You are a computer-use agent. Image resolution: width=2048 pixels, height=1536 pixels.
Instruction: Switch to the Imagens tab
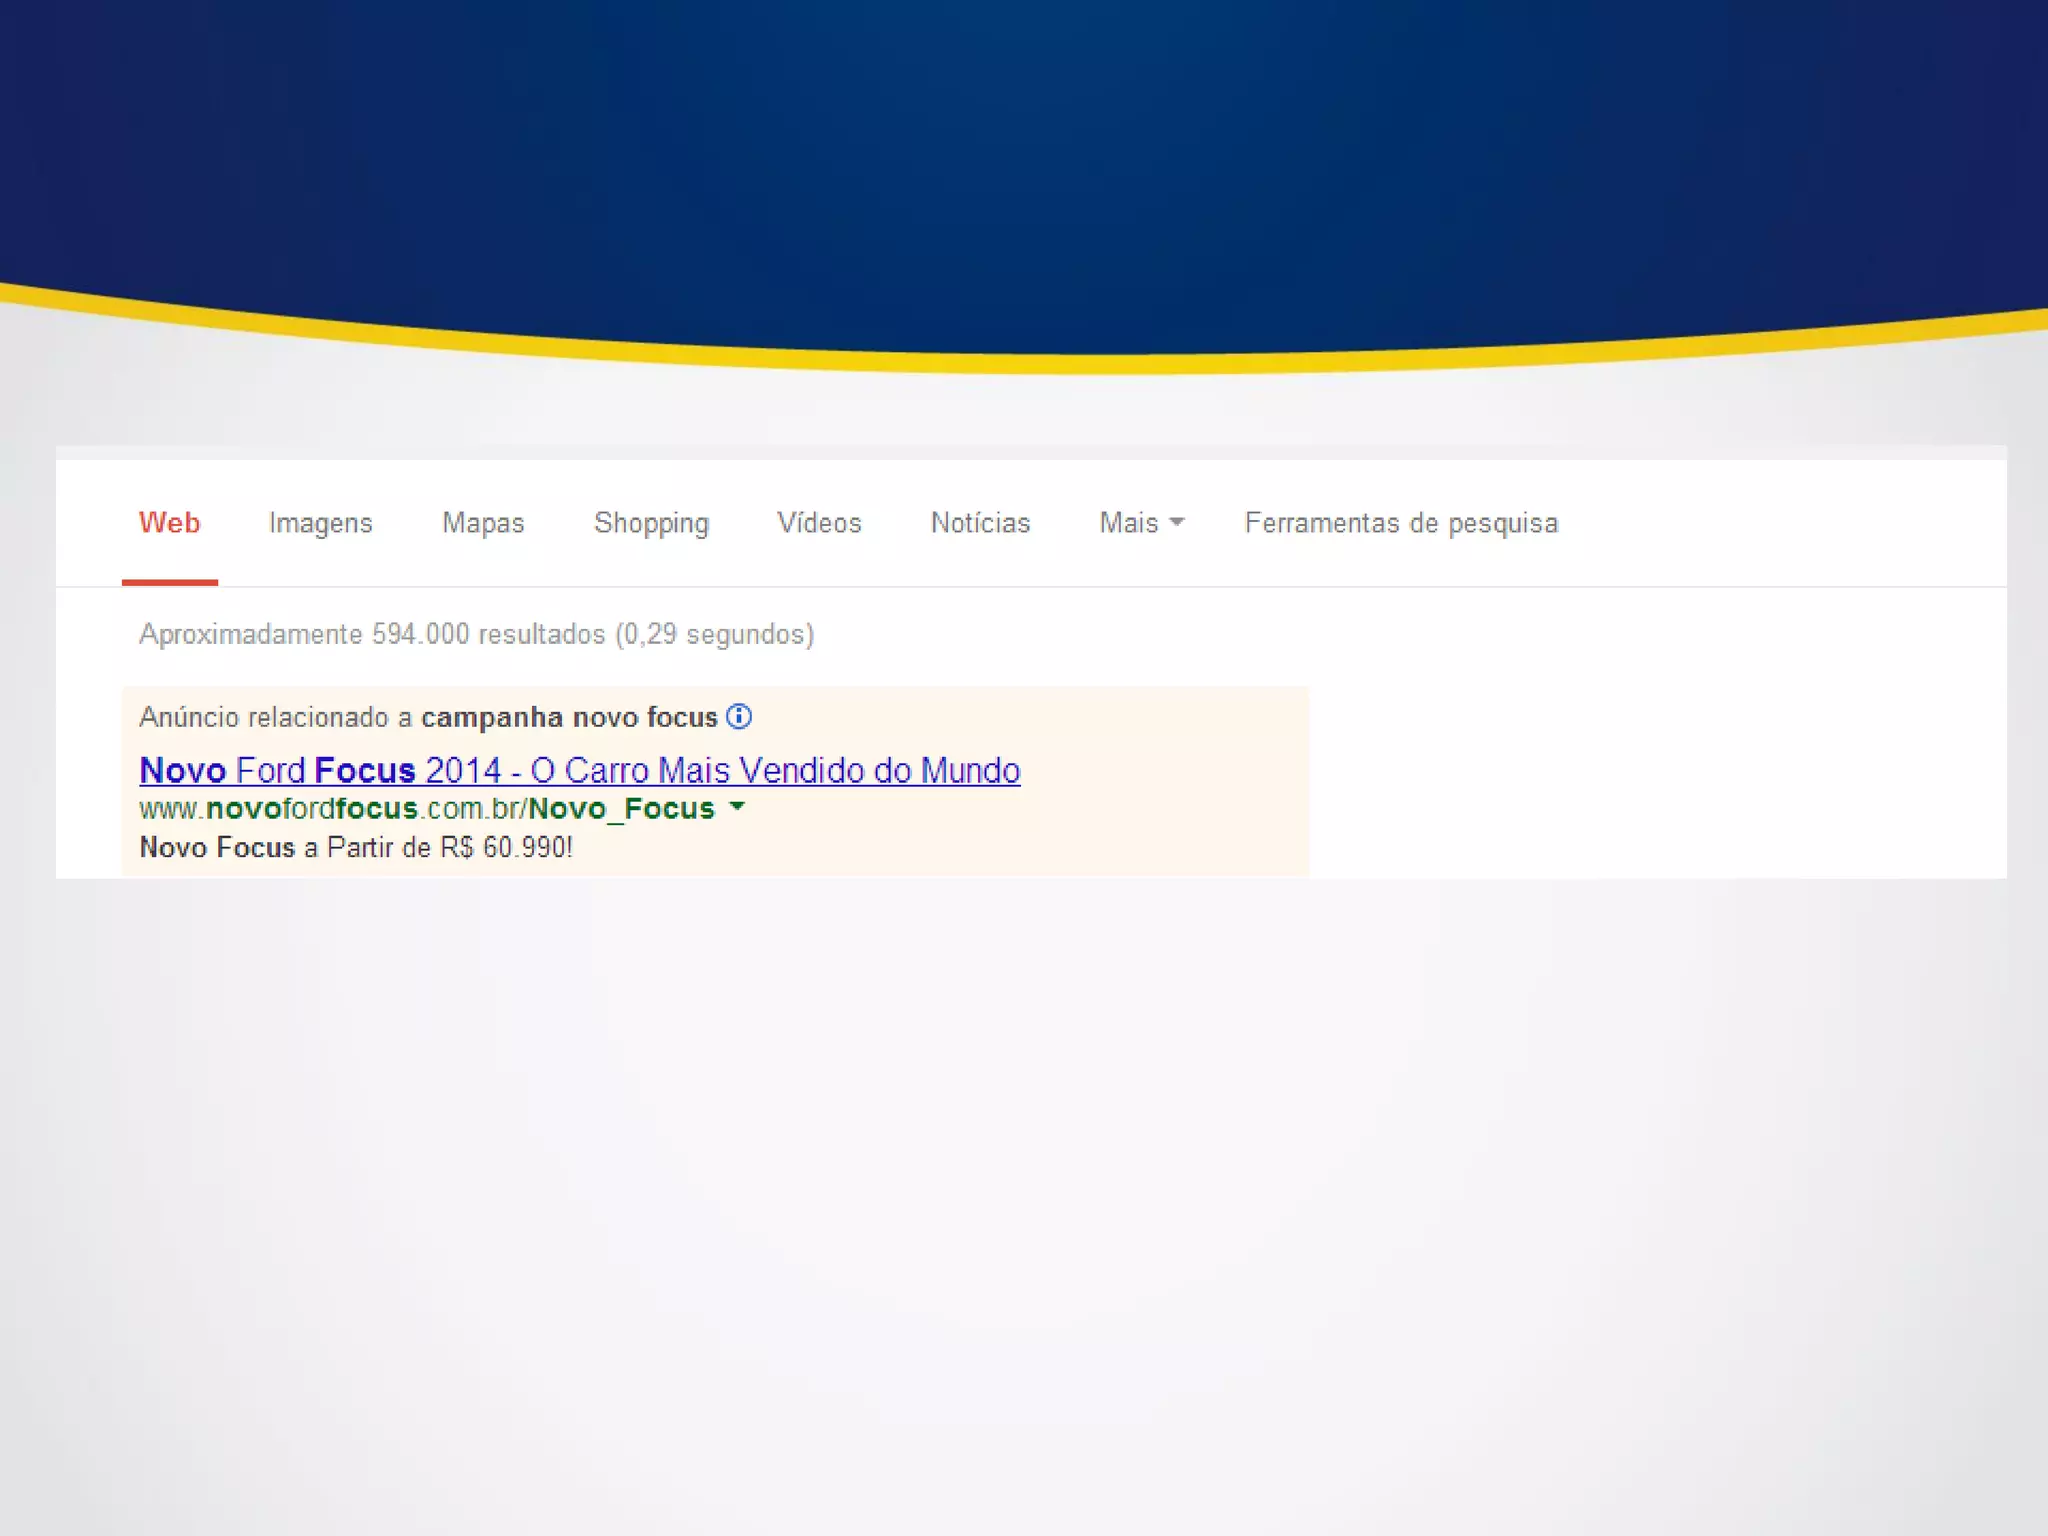pyautogui.click(x=320, y=522)
